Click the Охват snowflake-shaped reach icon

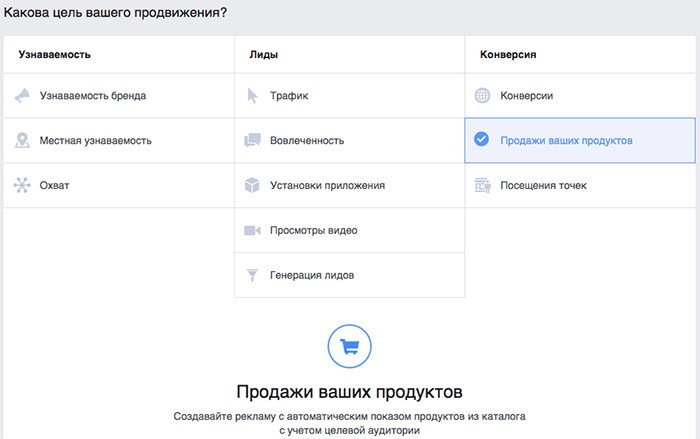22,185
